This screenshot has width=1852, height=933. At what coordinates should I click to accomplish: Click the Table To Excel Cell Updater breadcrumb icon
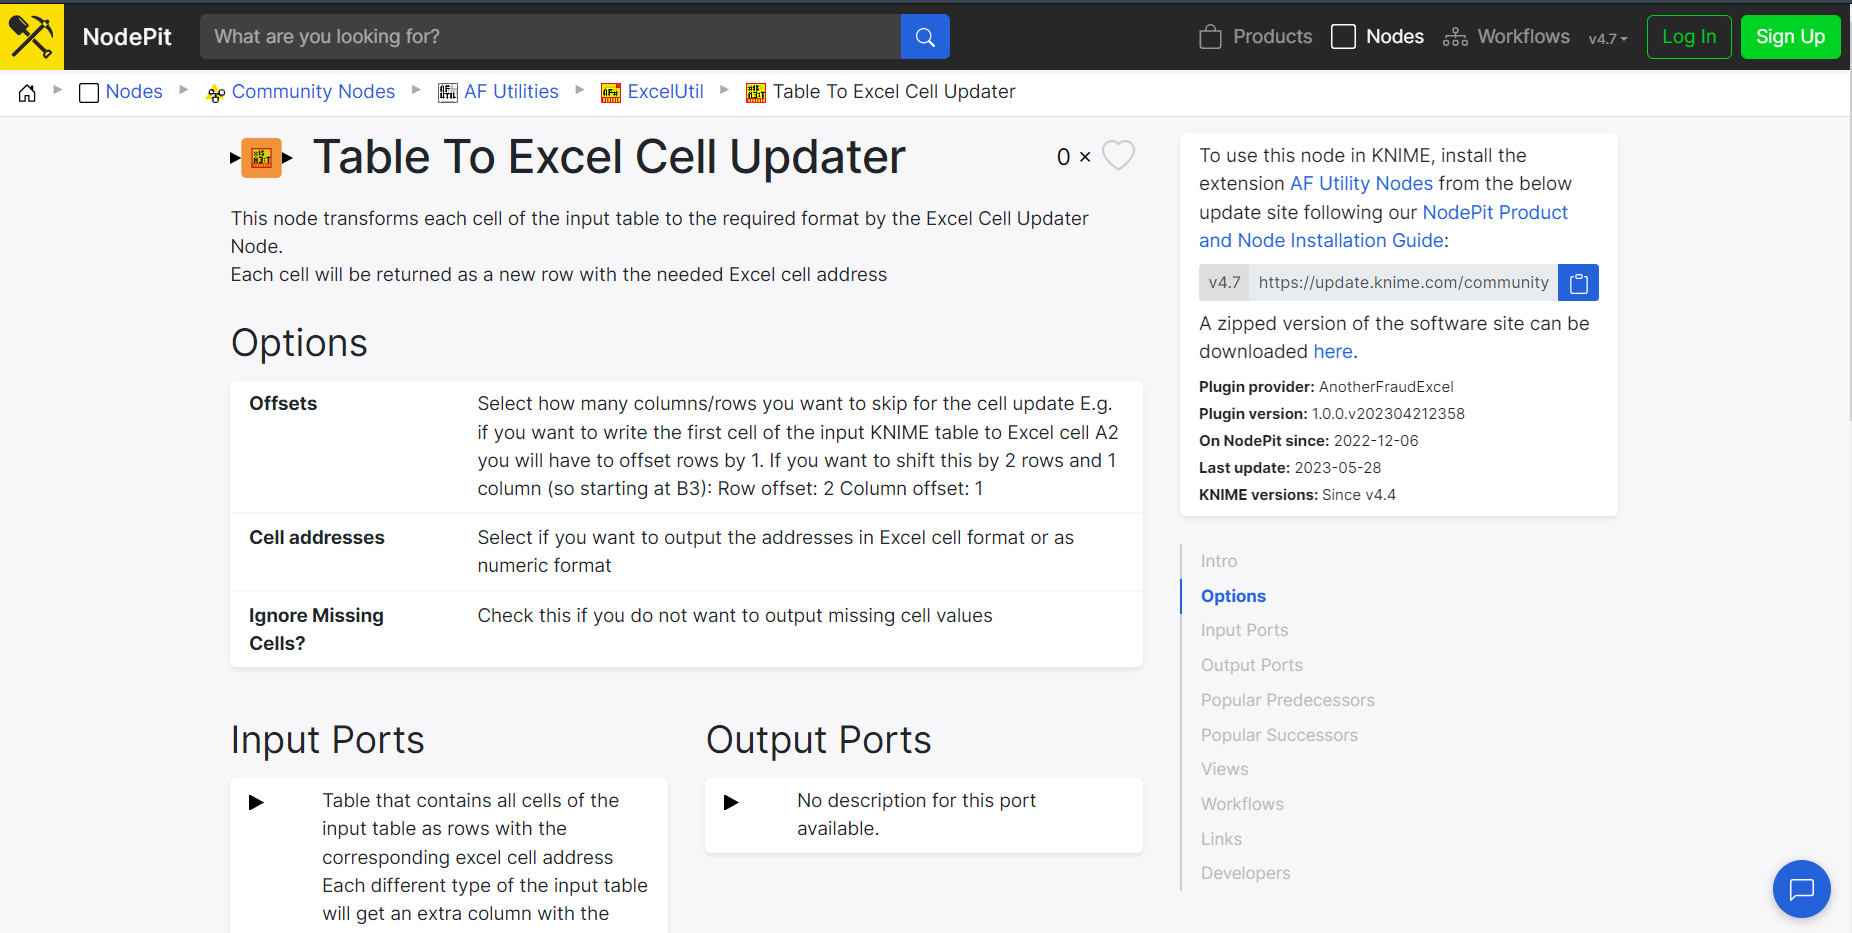click(756, 93)
